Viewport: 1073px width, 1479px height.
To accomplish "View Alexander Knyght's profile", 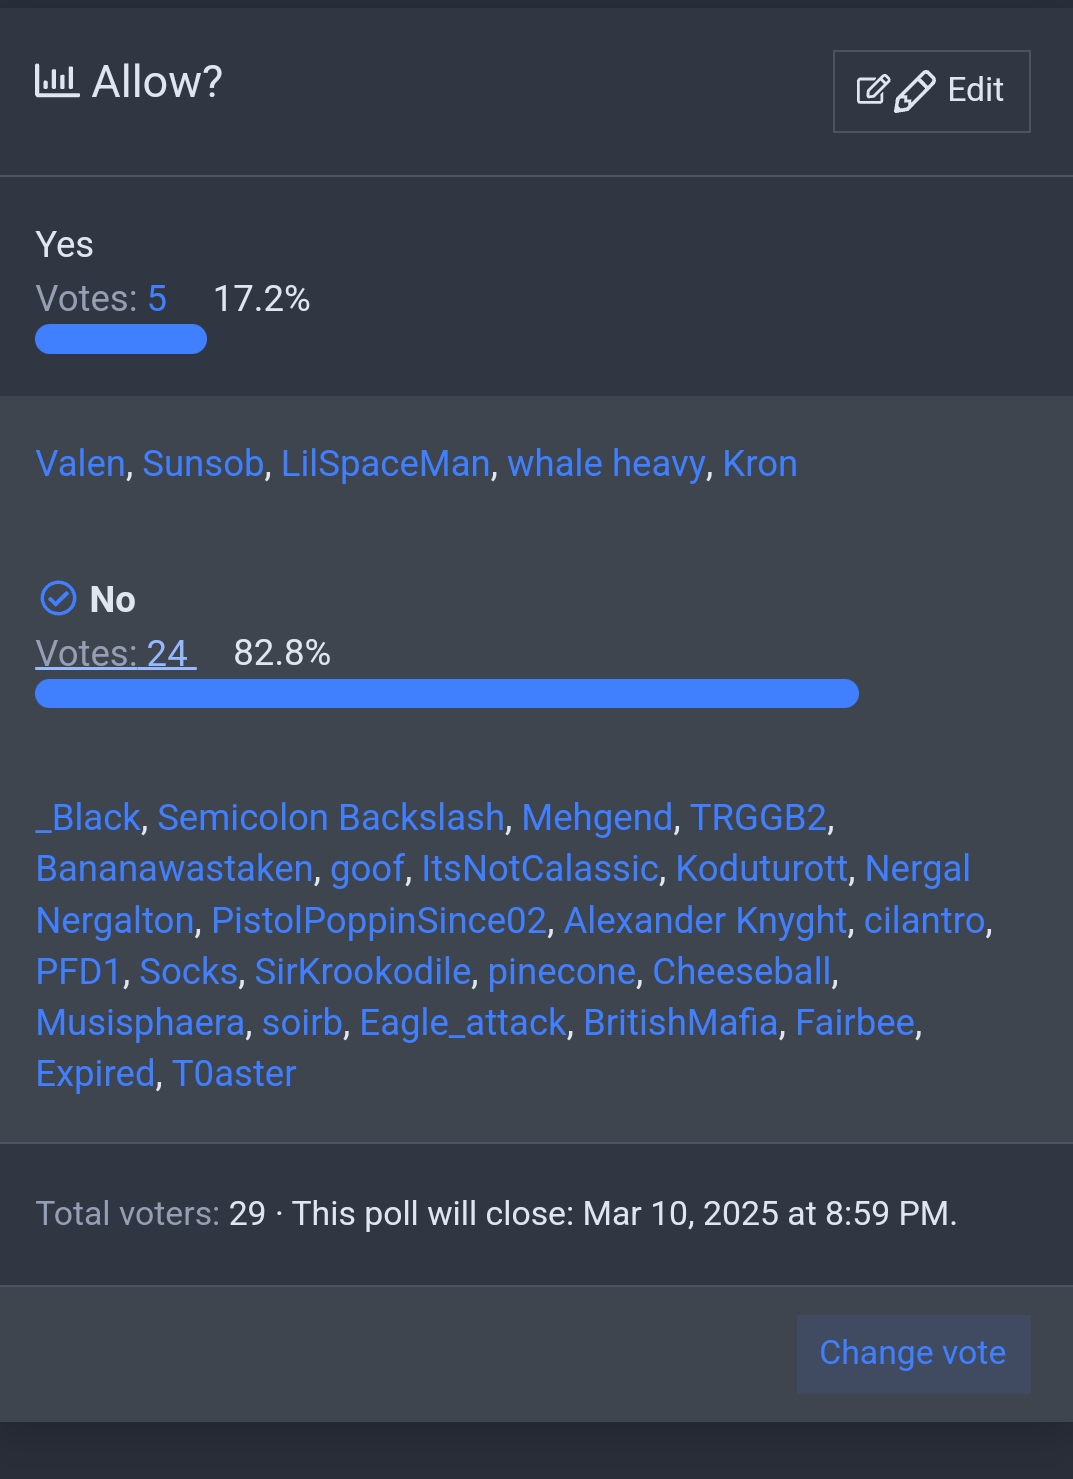I will pos(705,921).
